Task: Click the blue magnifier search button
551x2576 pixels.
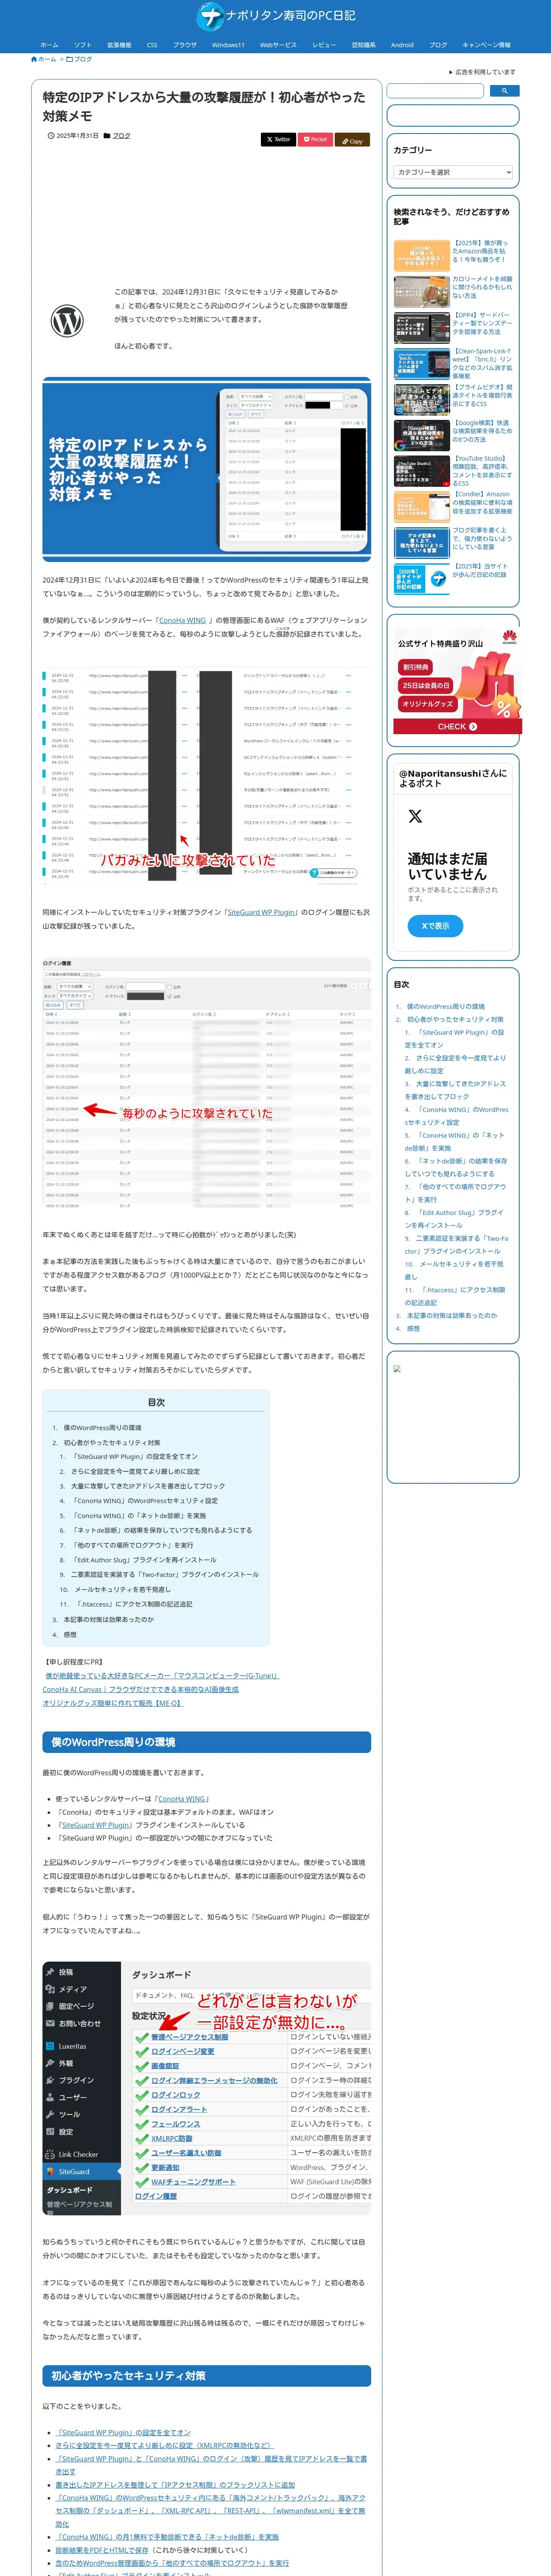Action: pyautogui.click(x=505, y=91)
